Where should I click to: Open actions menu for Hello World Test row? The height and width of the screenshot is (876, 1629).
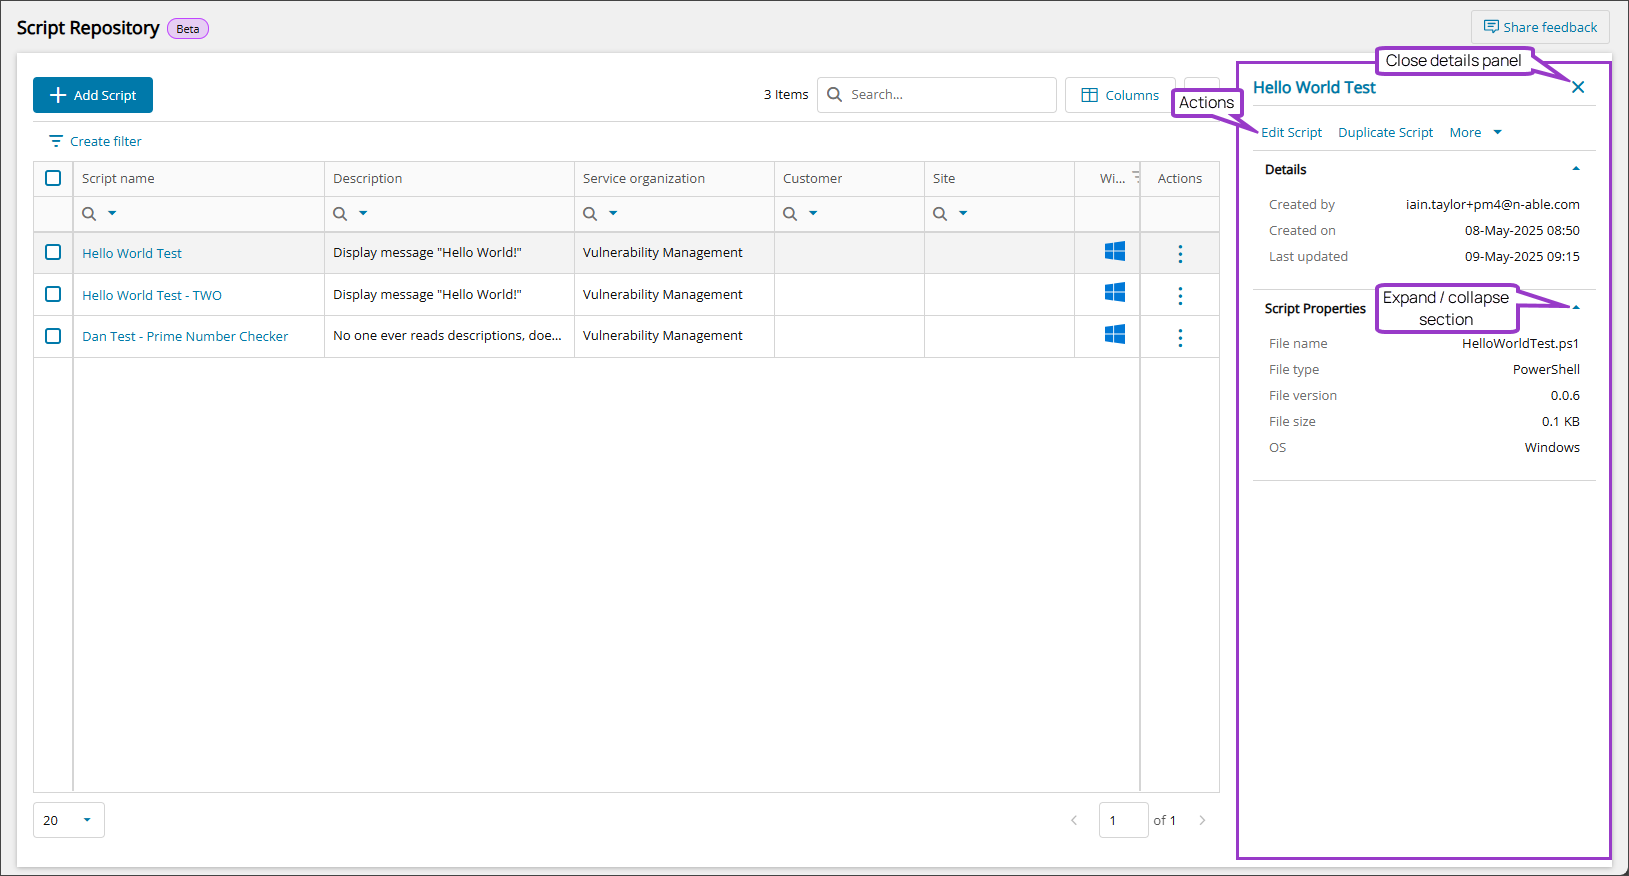tap(1180, 254)
